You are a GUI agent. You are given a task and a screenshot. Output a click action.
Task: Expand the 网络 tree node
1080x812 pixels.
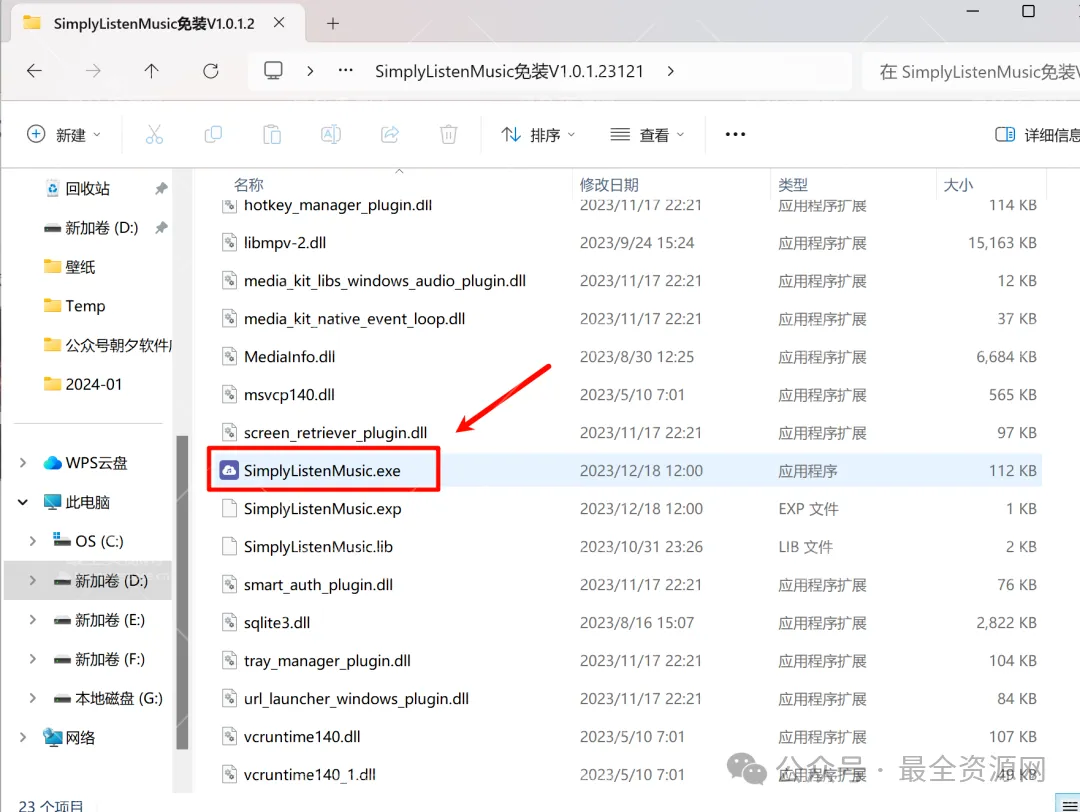pyautogui.click(x=23, y=738)
